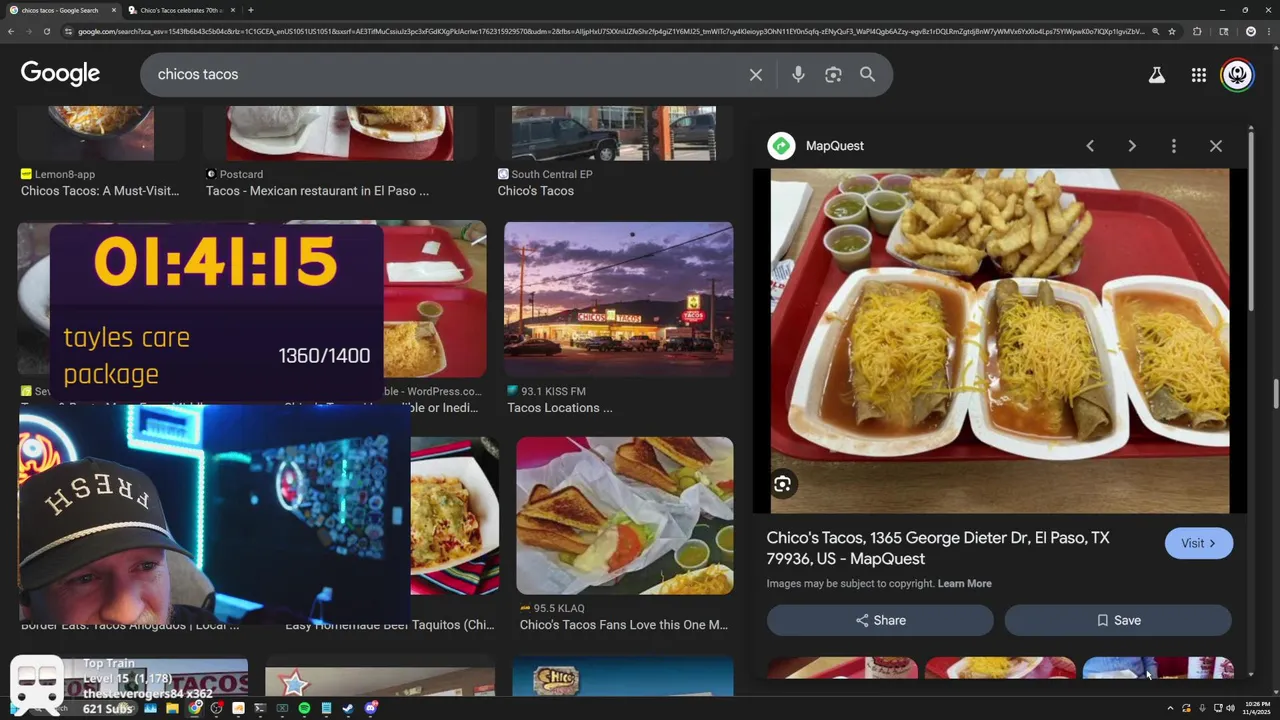
Task: Go to the Google logo homepage
Action: tap(60, 74)
